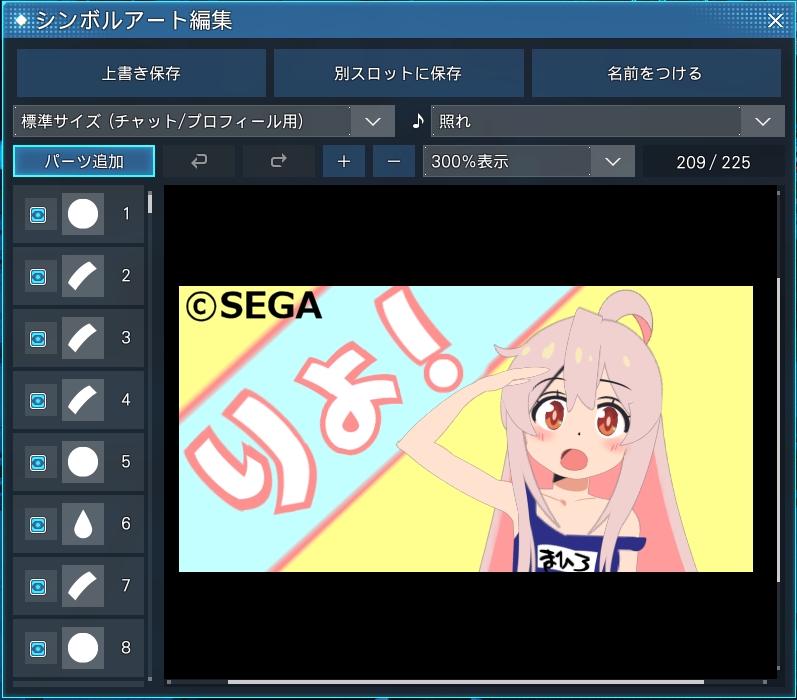797x700 pixels.
Task: Select the circle shape of layer 1
Action: 83,214
